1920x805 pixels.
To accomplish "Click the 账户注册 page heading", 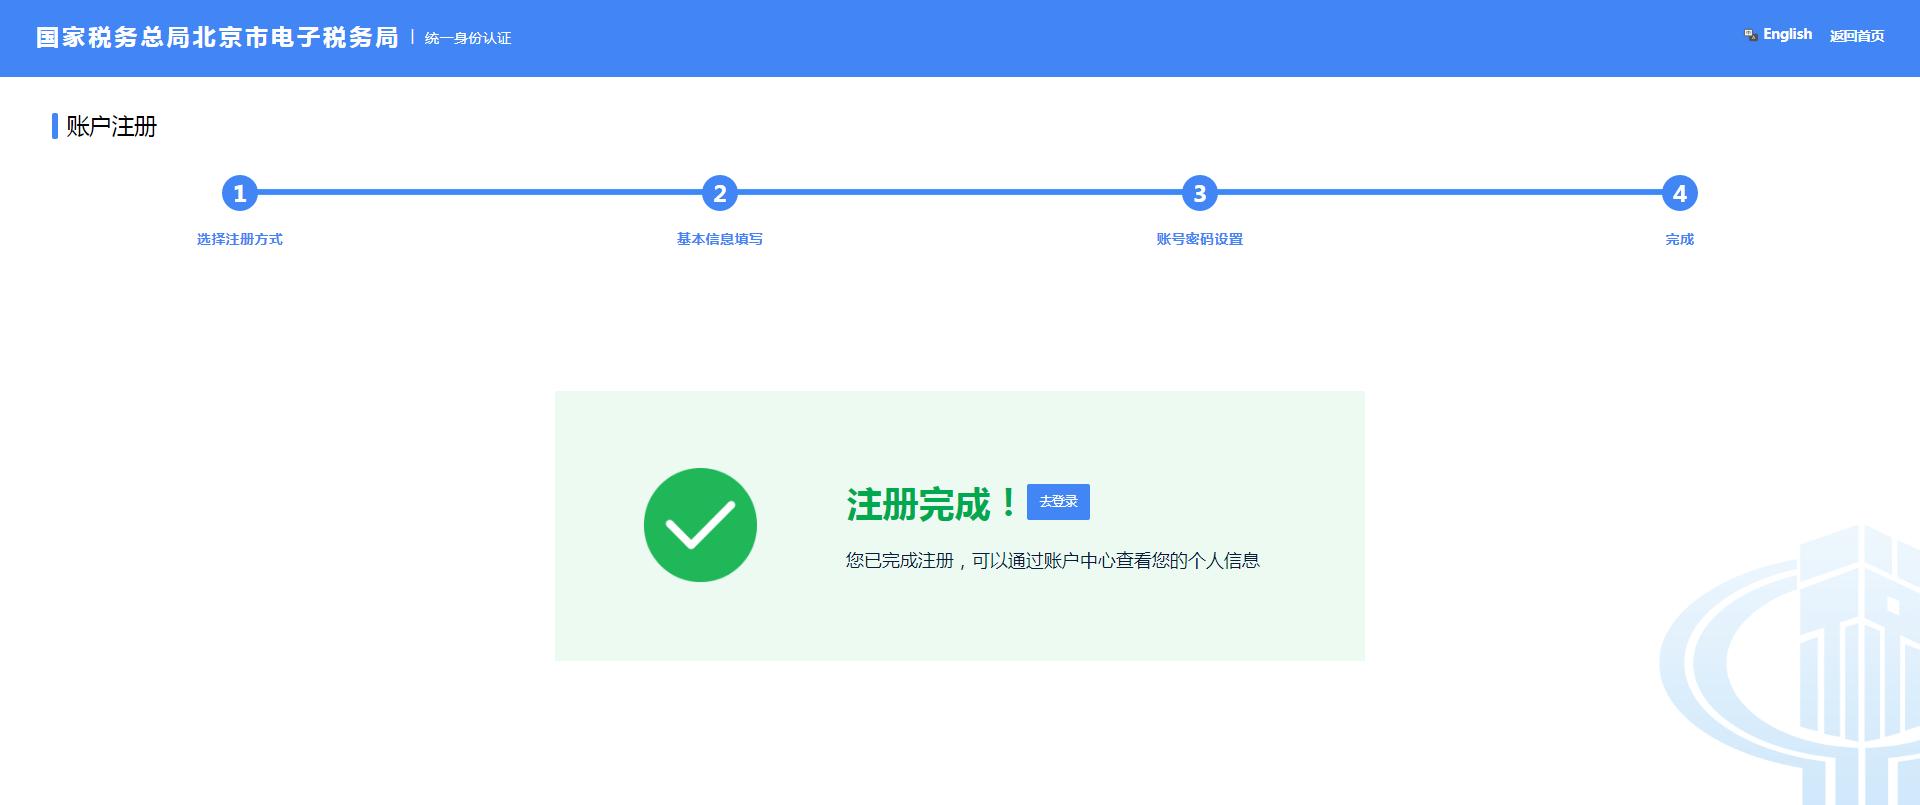I will (x=111, y=126).
